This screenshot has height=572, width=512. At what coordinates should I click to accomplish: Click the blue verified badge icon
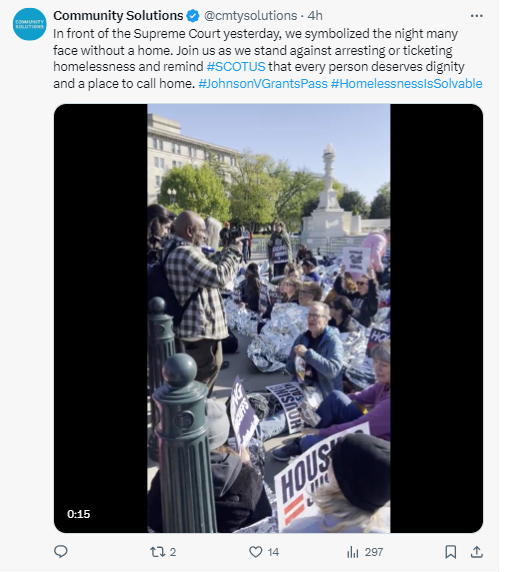click(x=193, y=16)
